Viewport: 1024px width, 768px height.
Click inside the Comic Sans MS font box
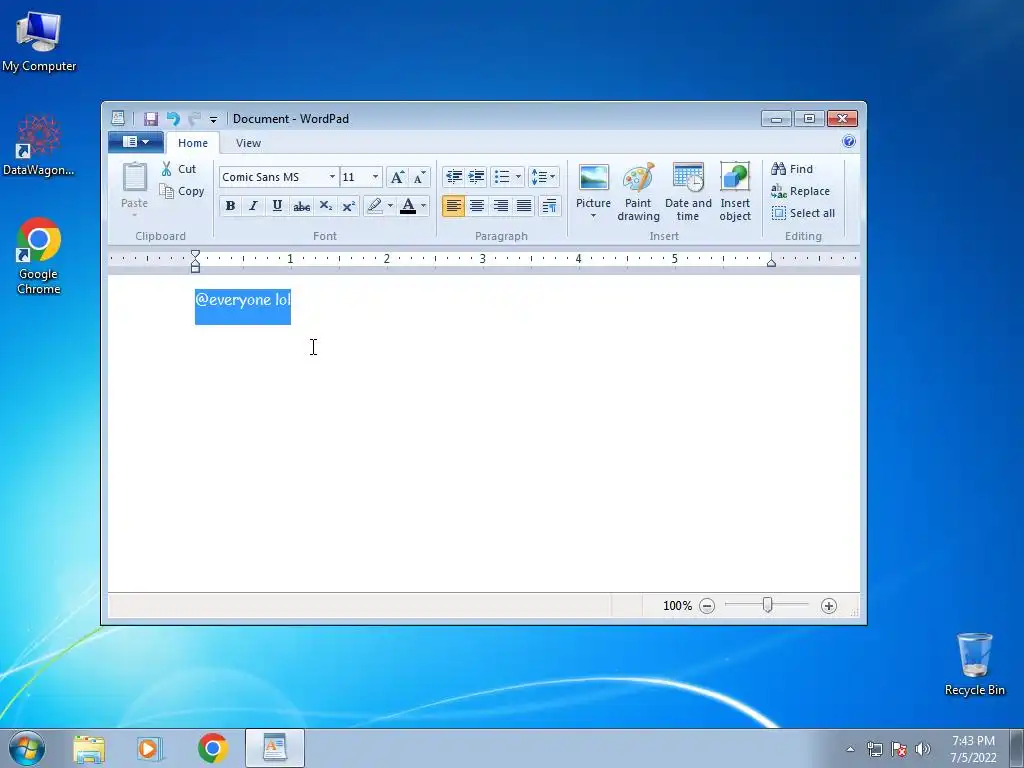(x=273, y=177)
